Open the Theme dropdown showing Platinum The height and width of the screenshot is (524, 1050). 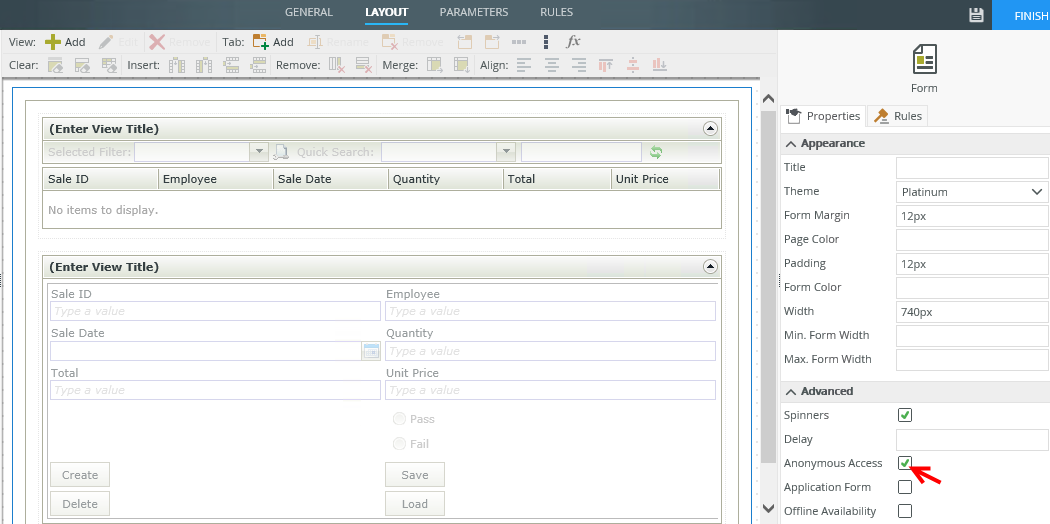click(x=971, y=191)
